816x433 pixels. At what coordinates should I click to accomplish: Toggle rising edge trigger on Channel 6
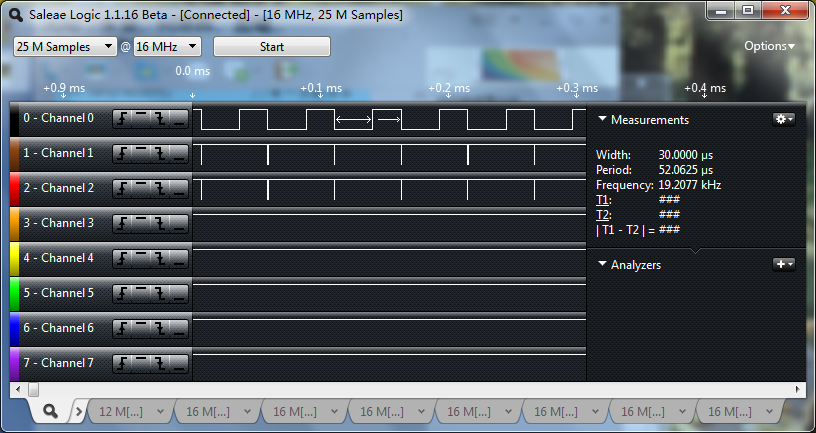[122, 329]
